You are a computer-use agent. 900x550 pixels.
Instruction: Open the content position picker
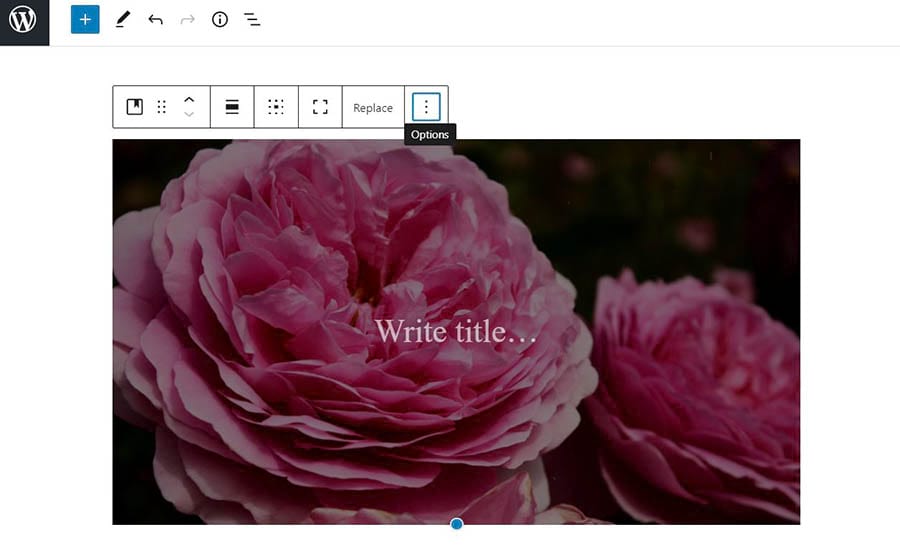tap(276, 107)
